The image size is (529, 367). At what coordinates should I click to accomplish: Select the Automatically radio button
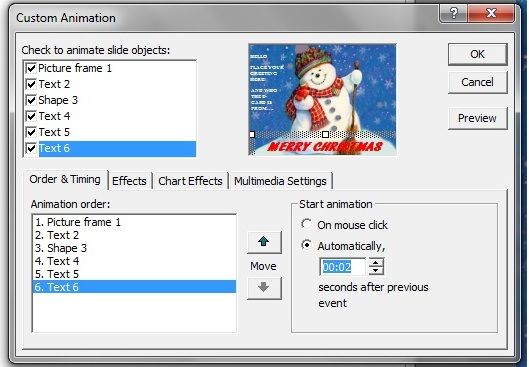[306, 245]
